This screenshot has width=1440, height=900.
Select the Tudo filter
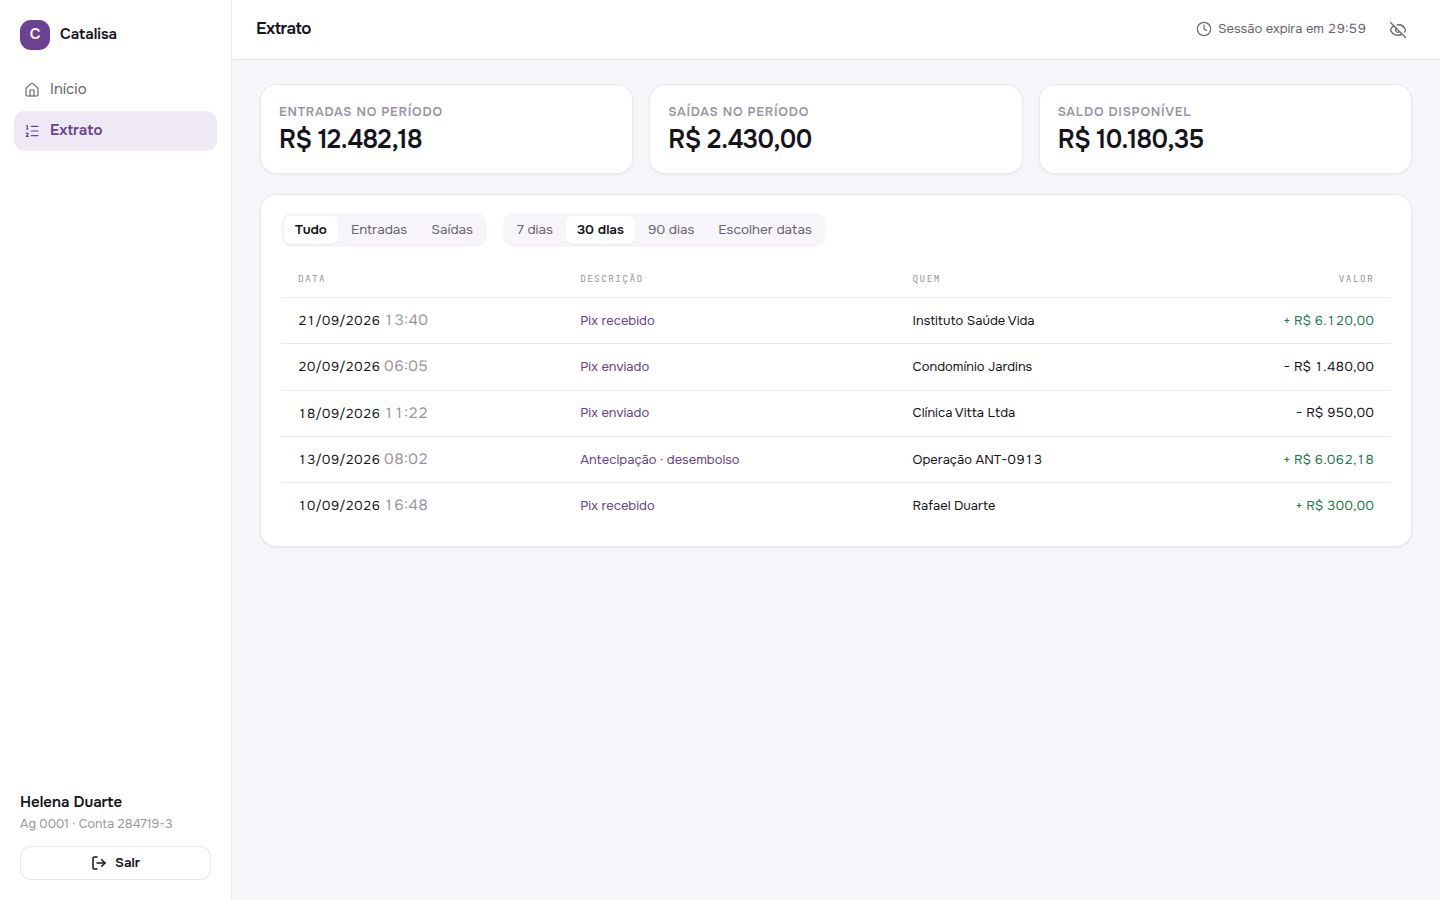point(311,230)
